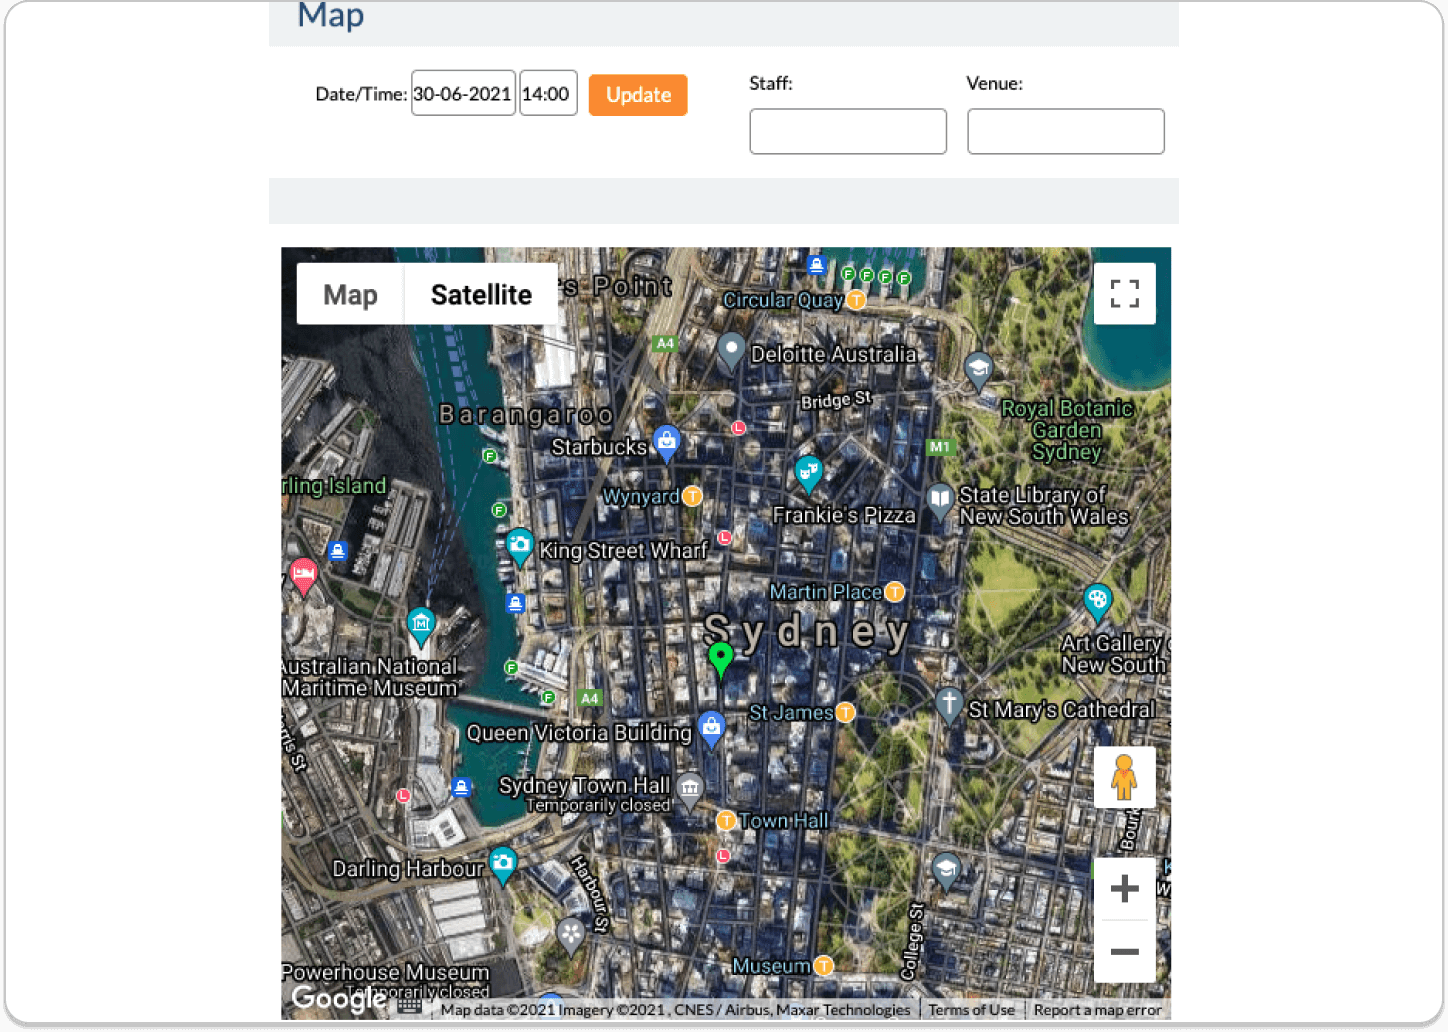Select the St Mary's Cathedral cross marker

[x=949, y=703]
